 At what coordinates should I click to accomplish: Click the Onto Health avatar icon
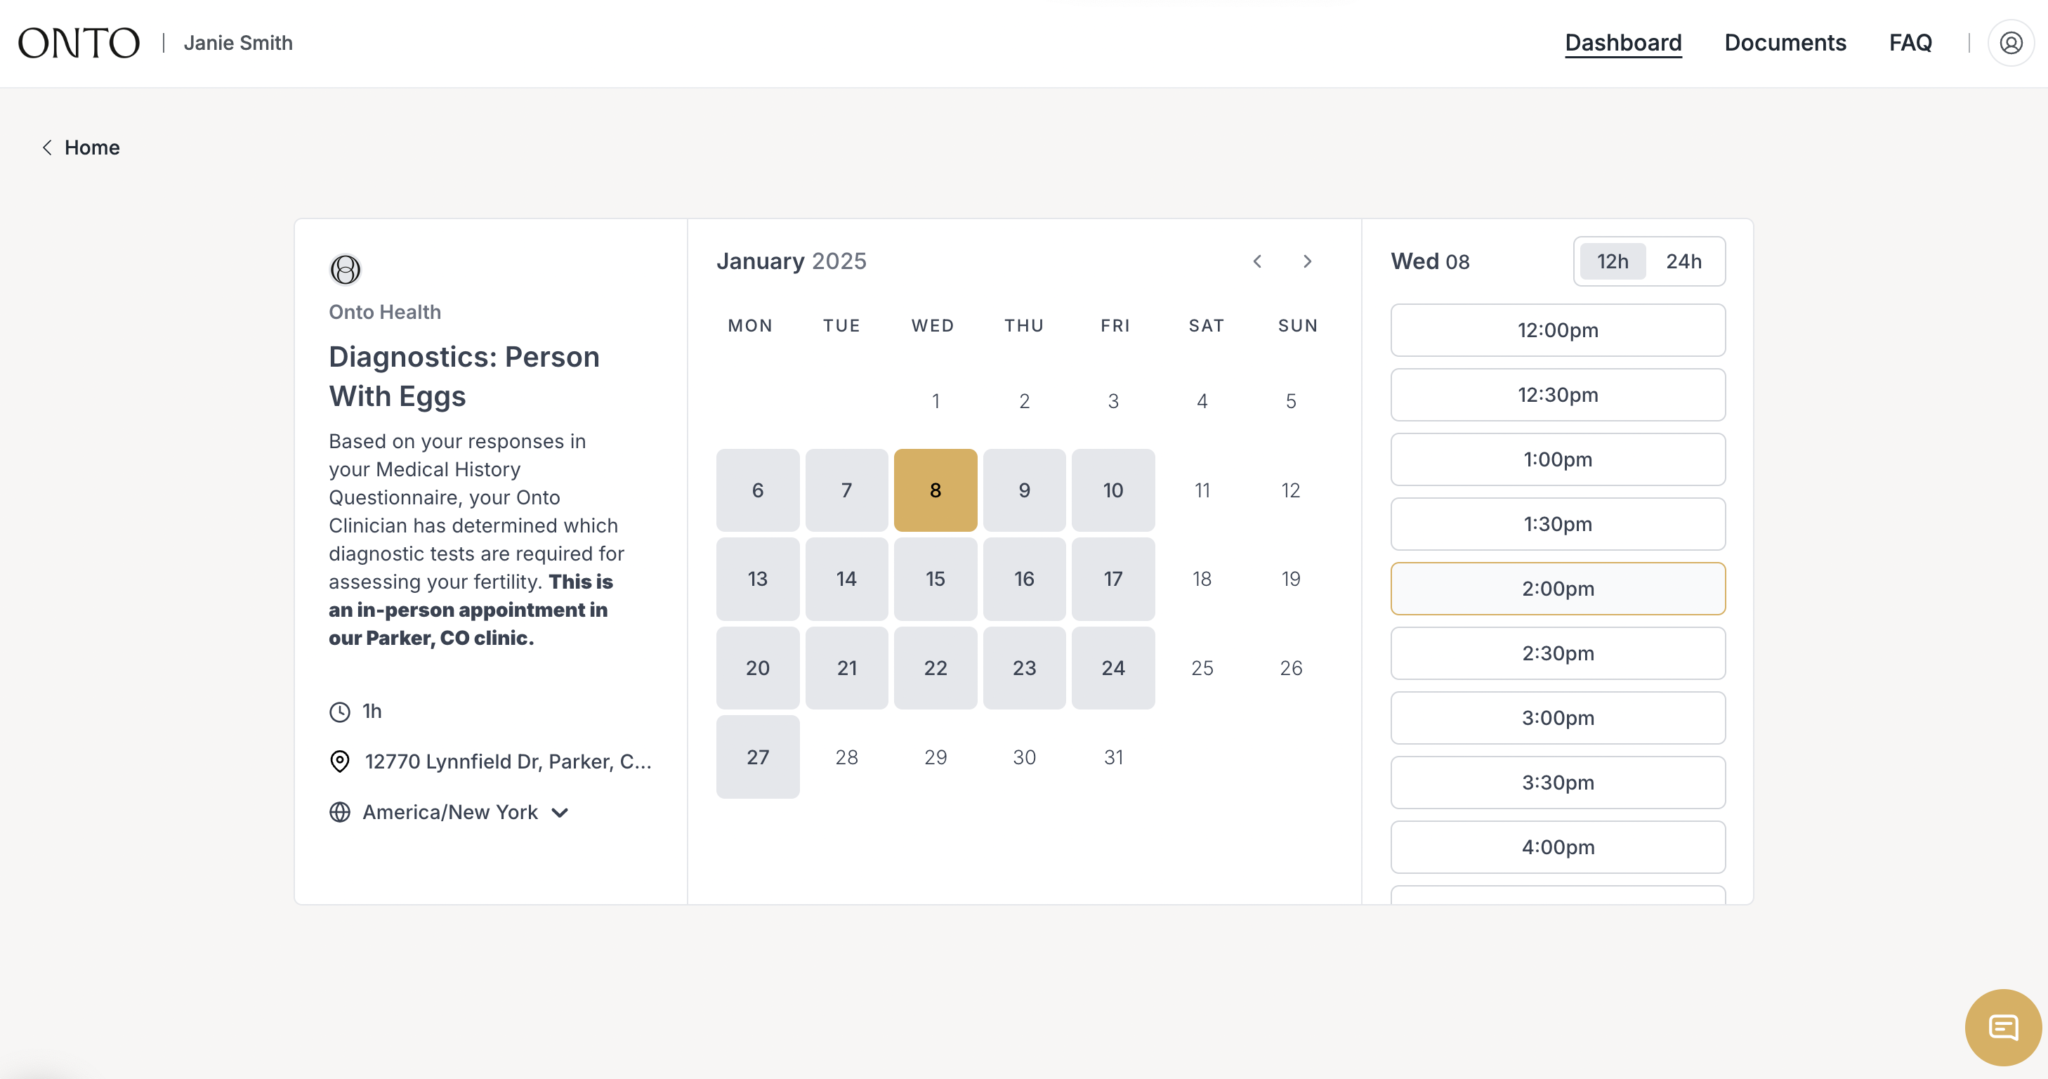(344, 269)
